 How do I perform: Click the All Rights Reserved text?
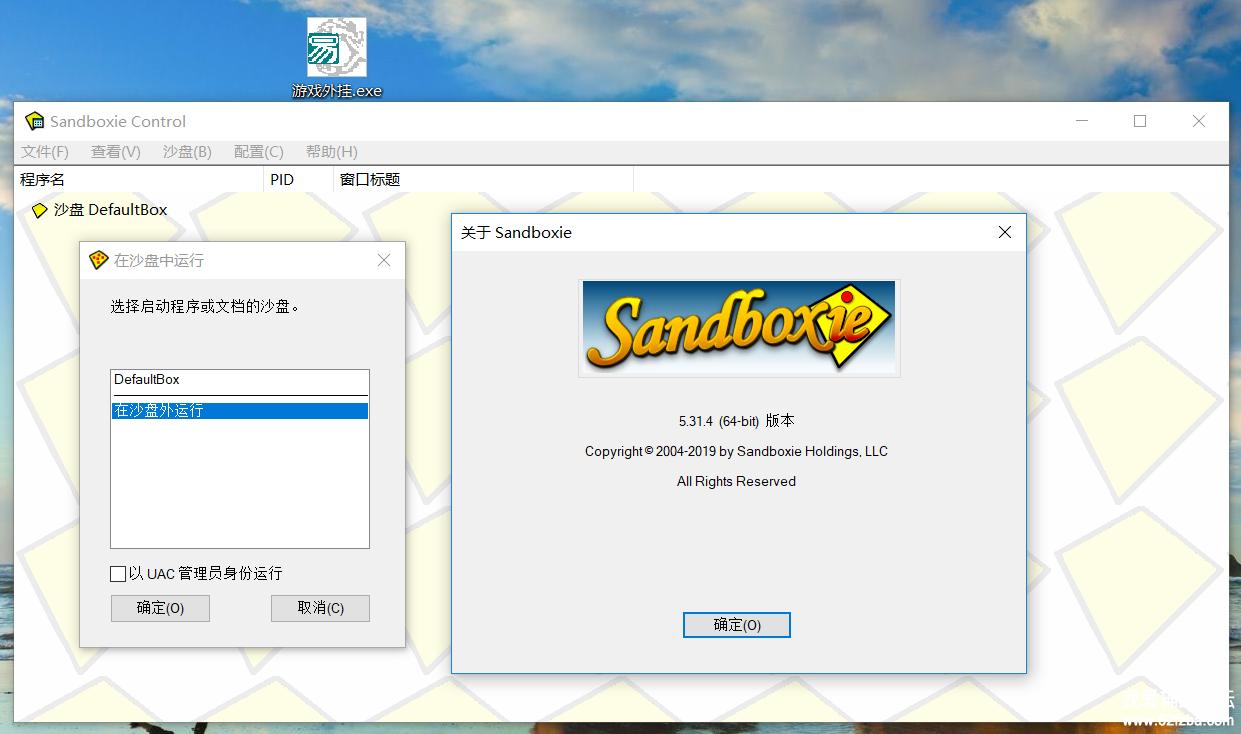click(x=737, y=481)
